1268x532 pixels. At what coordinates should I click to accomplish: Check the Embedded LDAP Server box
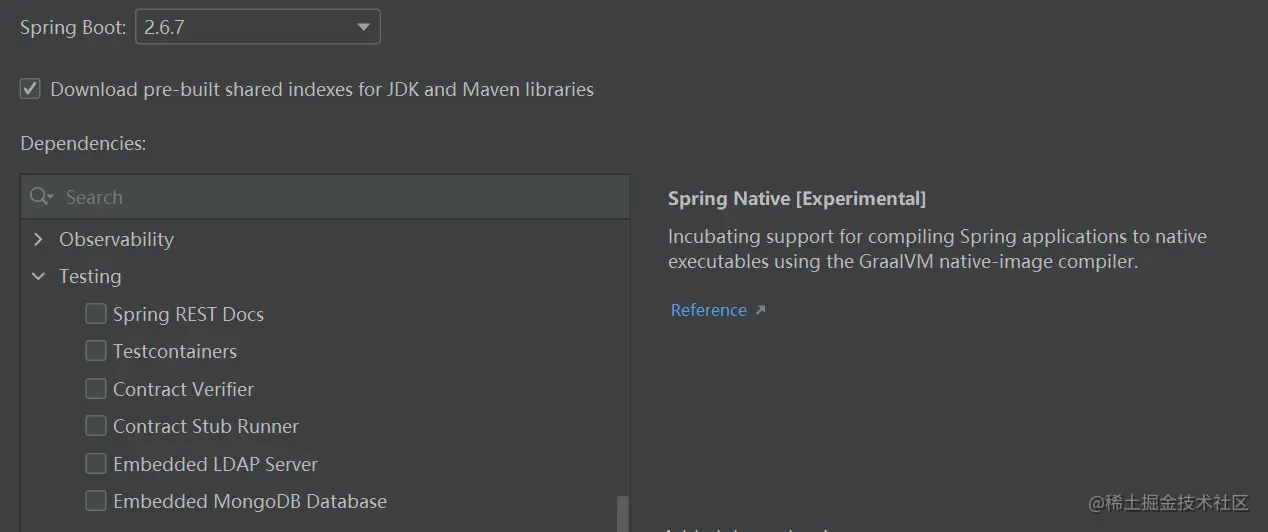(96, 464)
